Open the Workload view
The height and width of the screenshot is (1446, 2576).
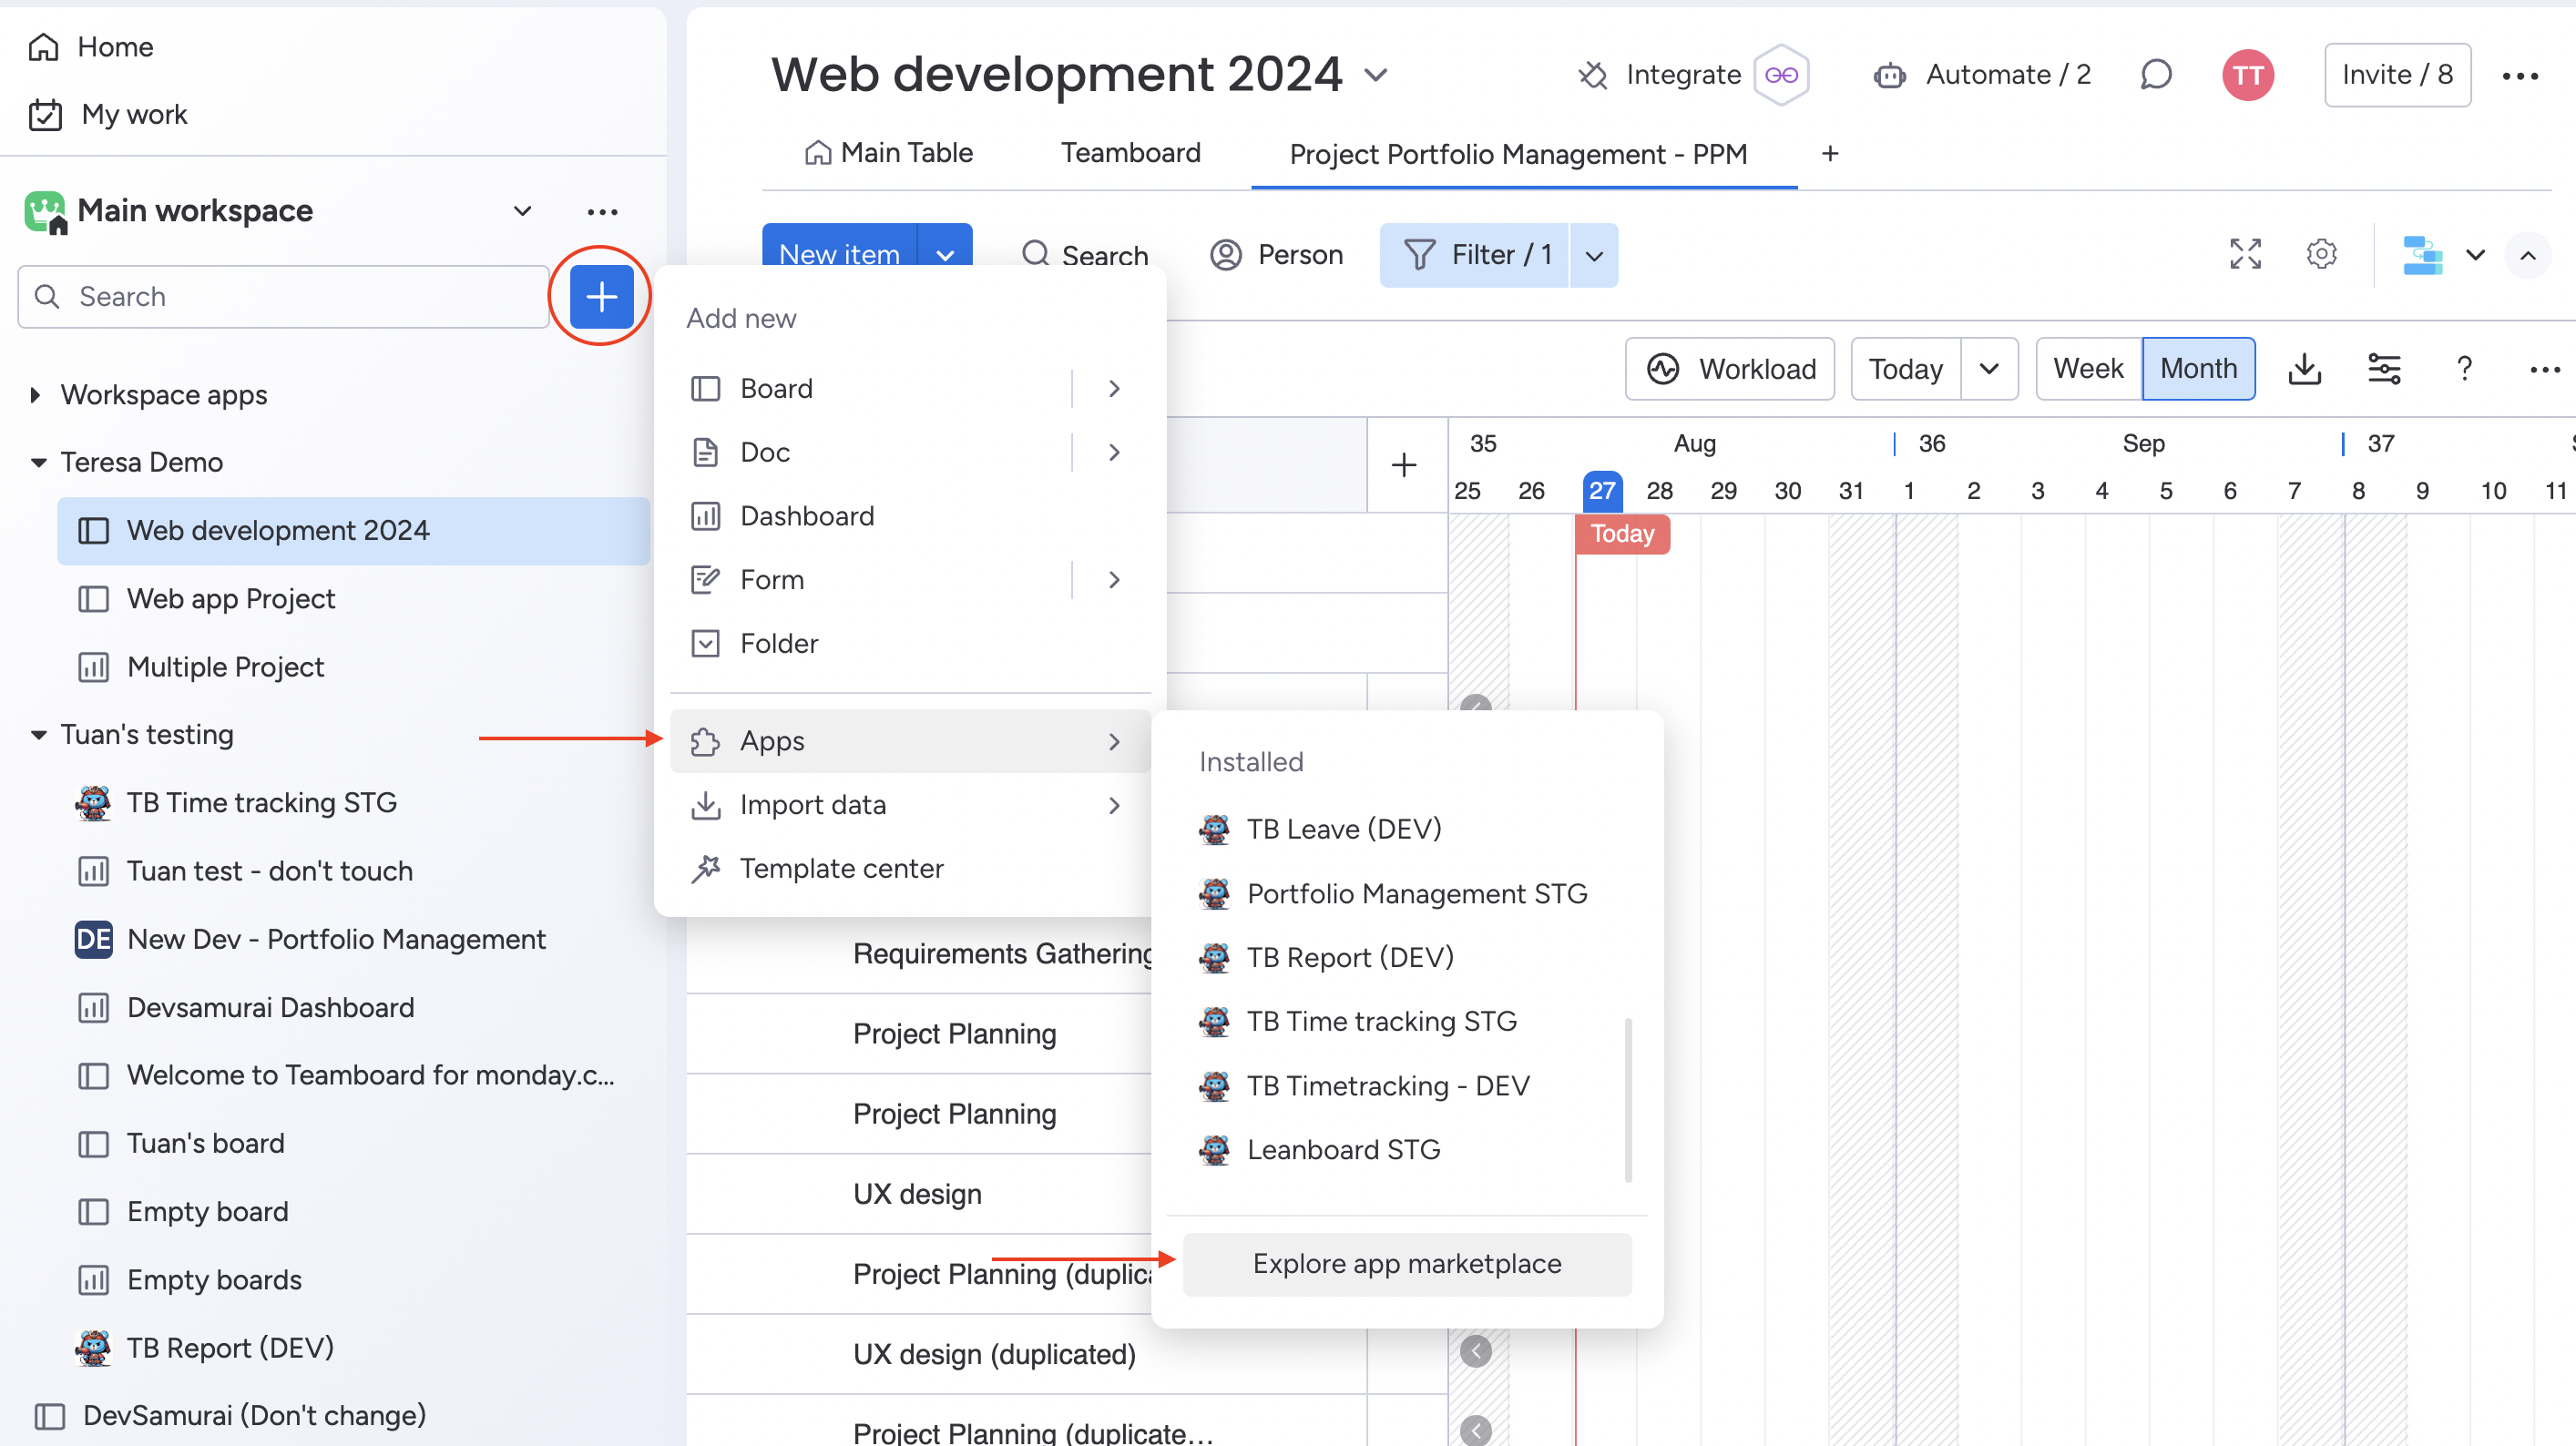click(x=1730, y=369)
